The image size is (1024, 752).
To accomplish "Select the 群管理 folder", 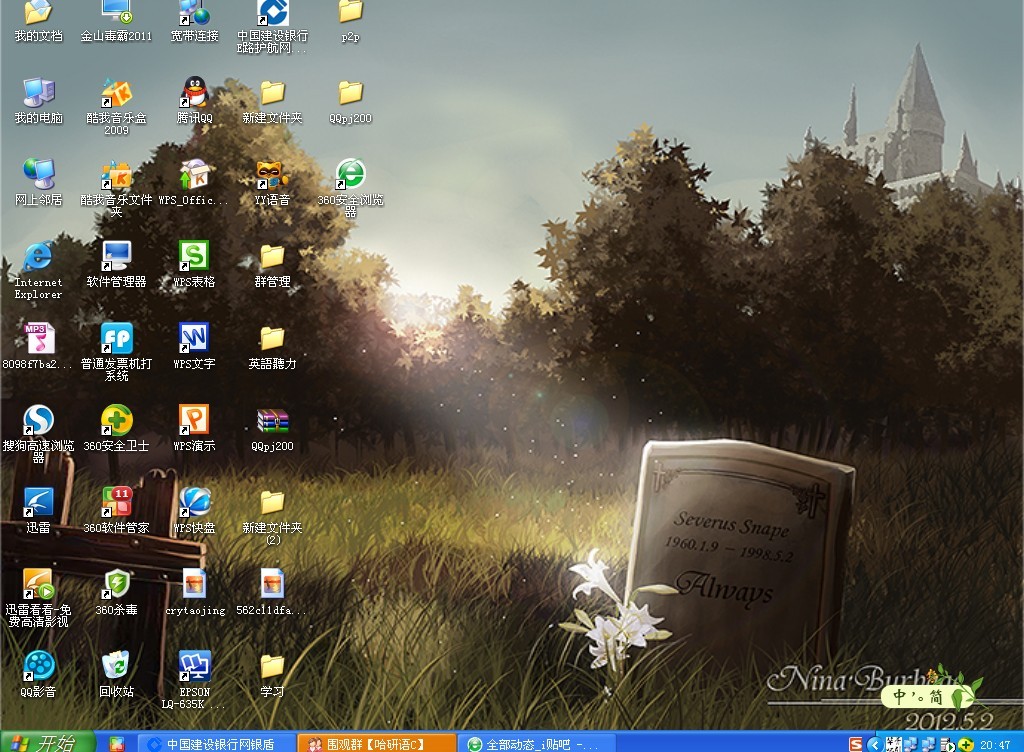I will [x=272, y=264].
